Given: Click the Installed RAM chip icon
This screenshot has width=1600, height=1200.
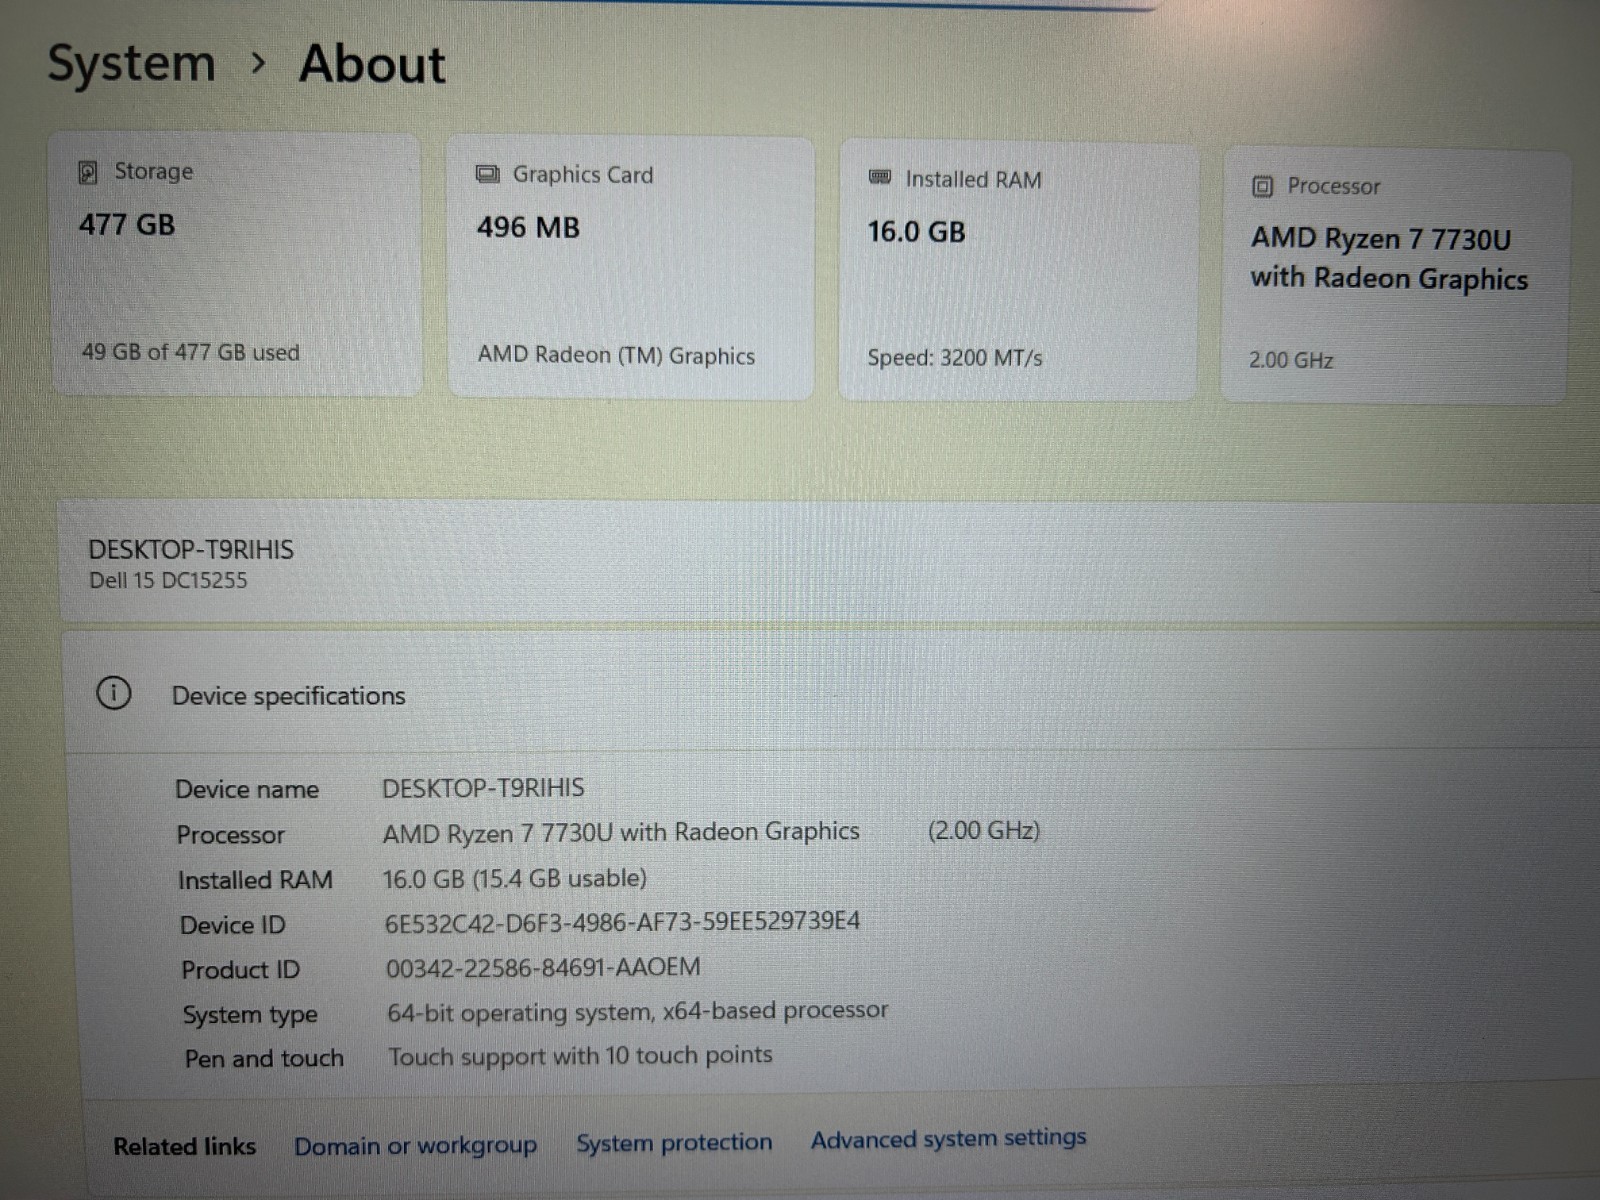Looking at the screenshot, I should tap(880, 178).
